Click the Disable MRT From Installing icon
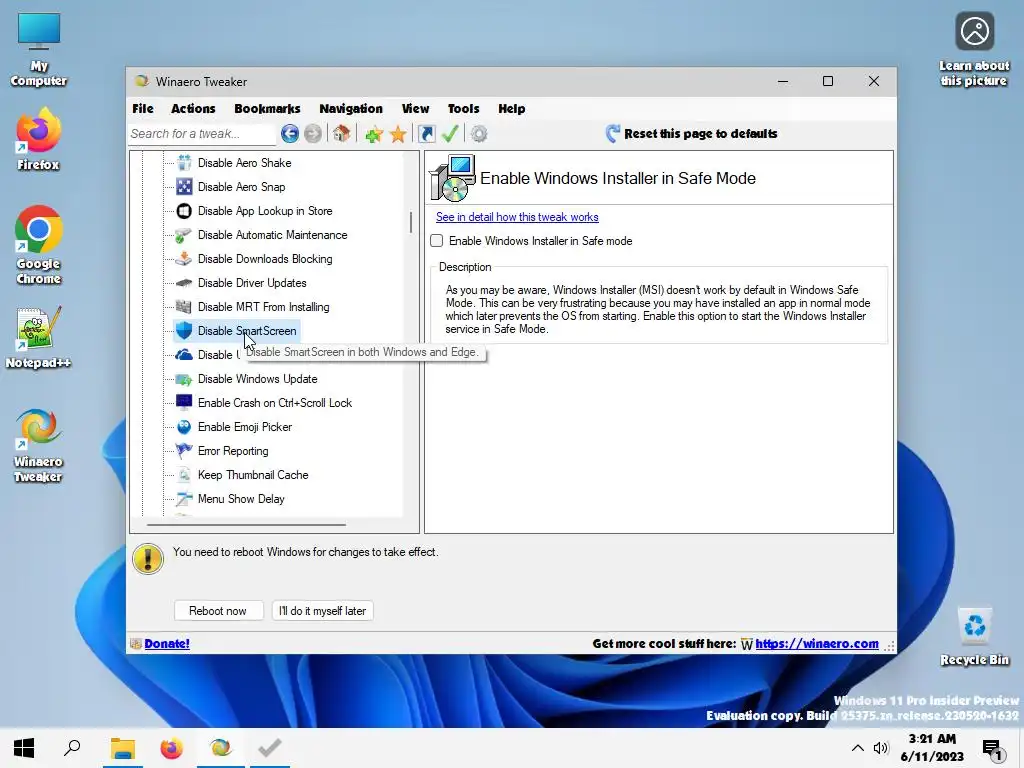 pos(184,307)
